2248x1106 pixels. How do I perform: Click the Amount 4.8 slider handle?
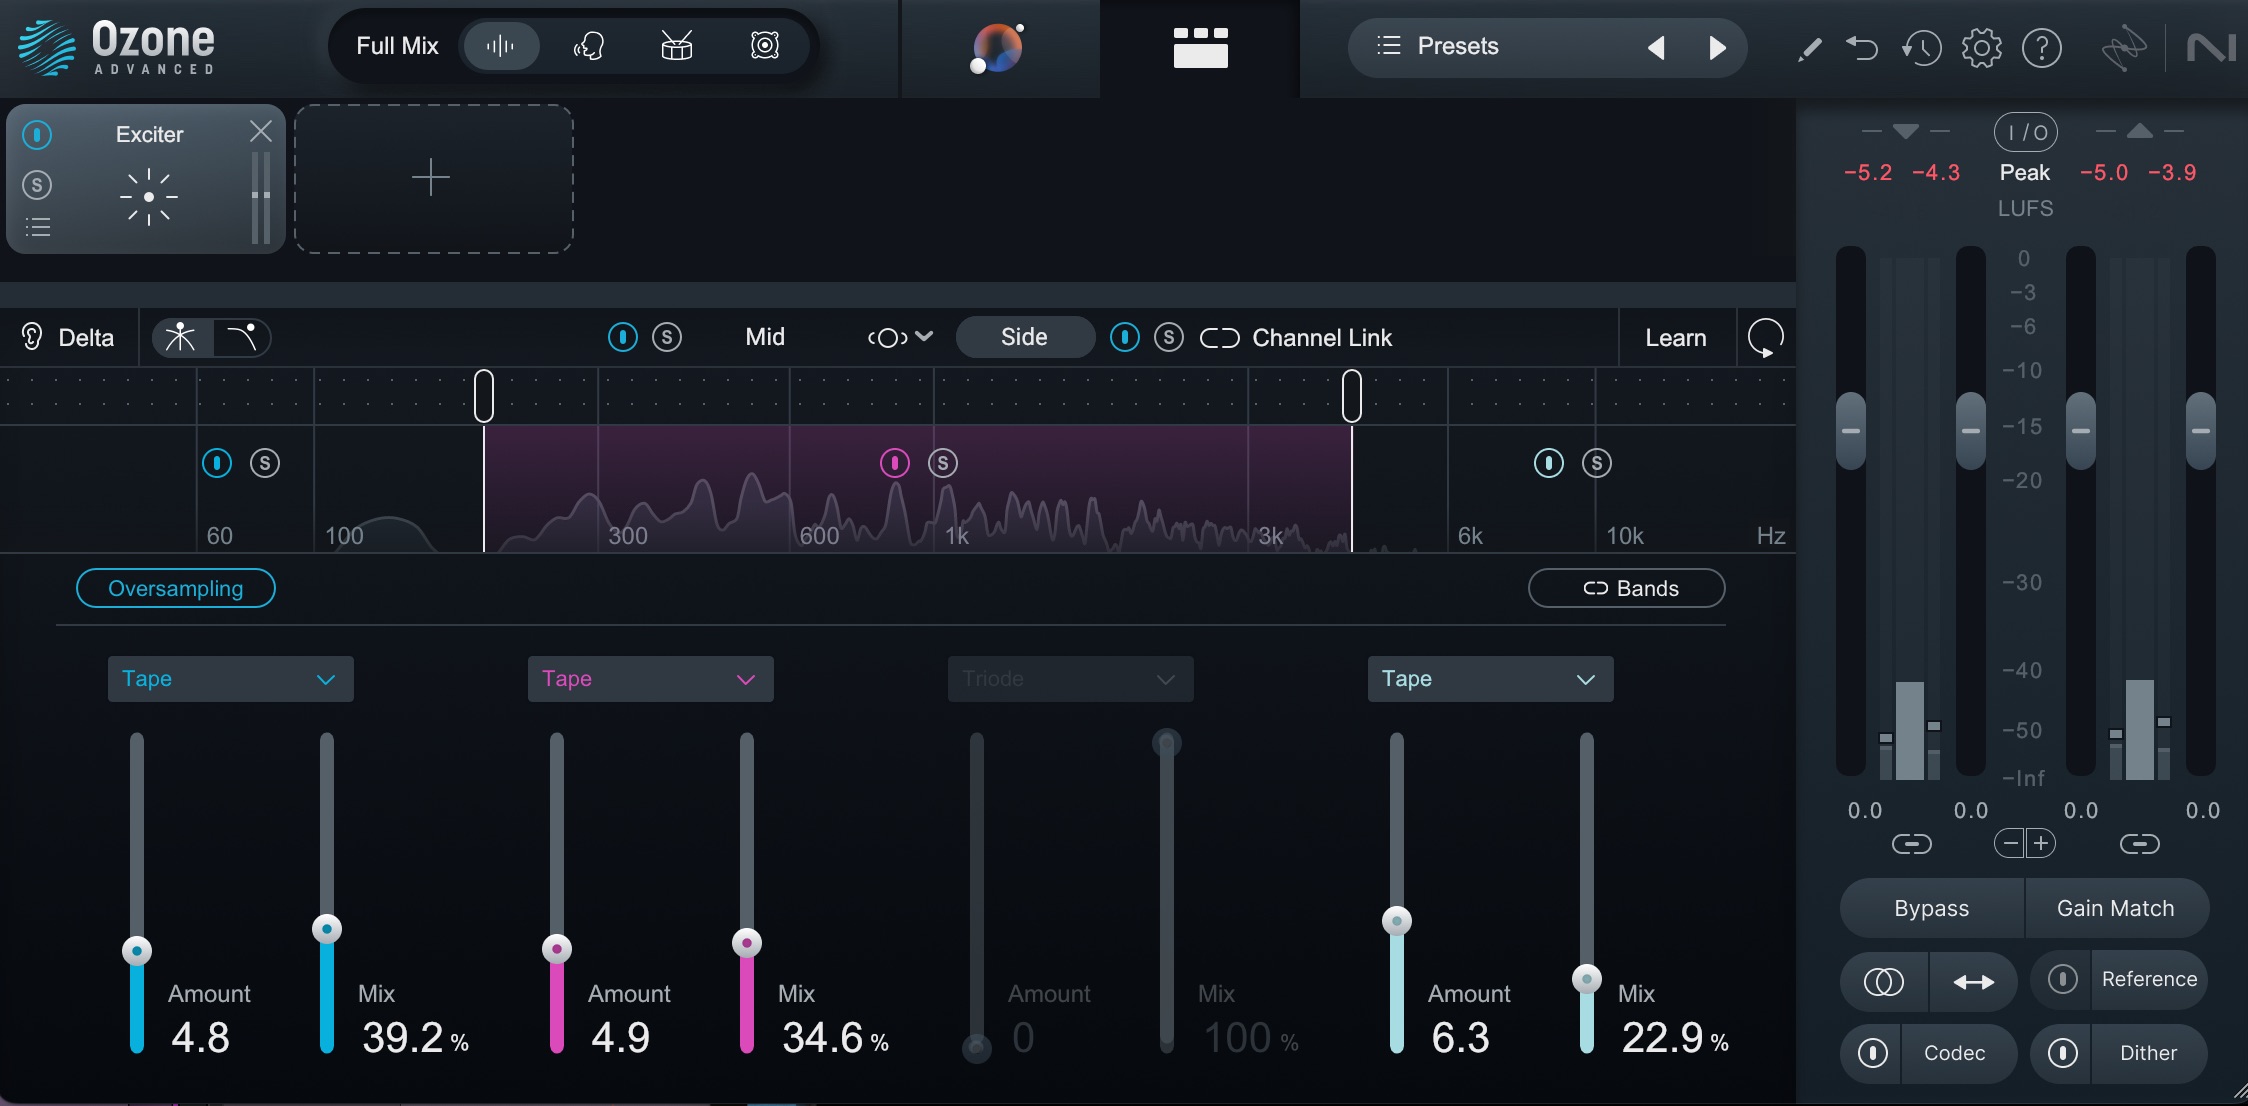[x=137, y=950]
